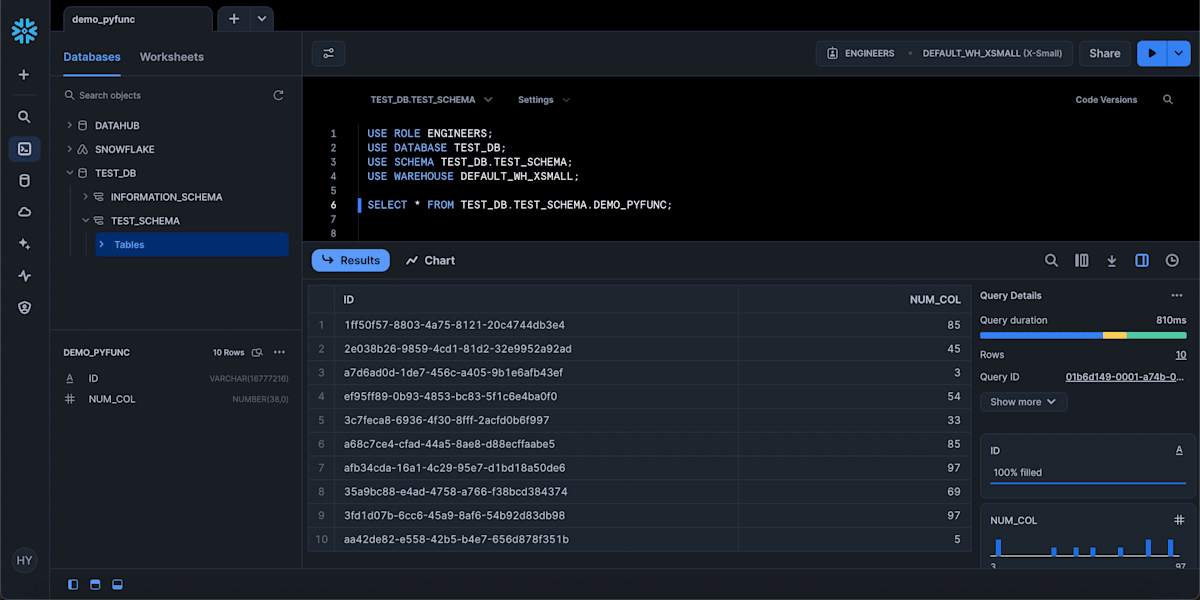
Task: Open the Data database icon in sidebar
Action: tap(24, 181)
